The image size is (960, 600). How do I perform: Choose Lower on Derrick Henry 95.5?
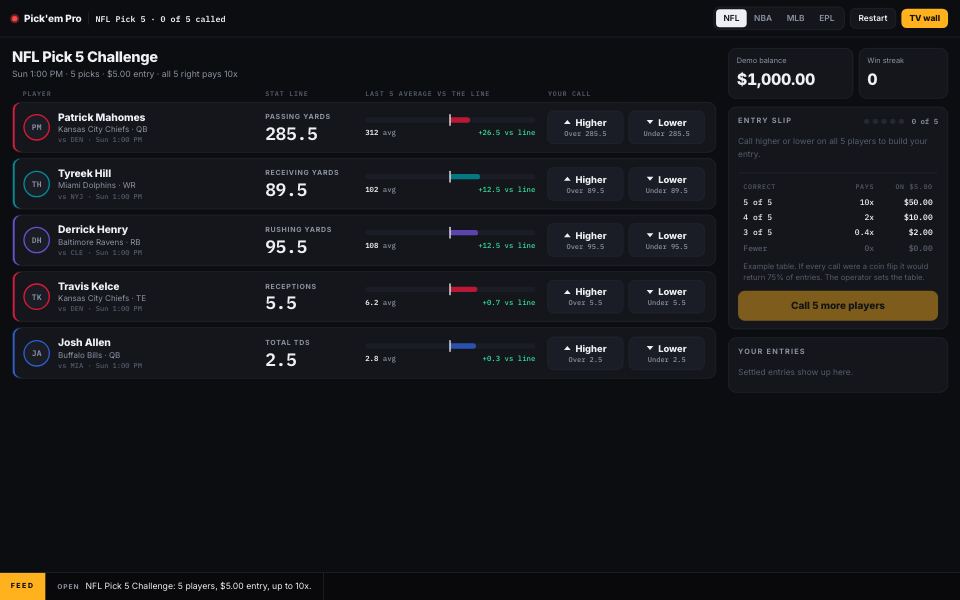click(x=667, y=241)
